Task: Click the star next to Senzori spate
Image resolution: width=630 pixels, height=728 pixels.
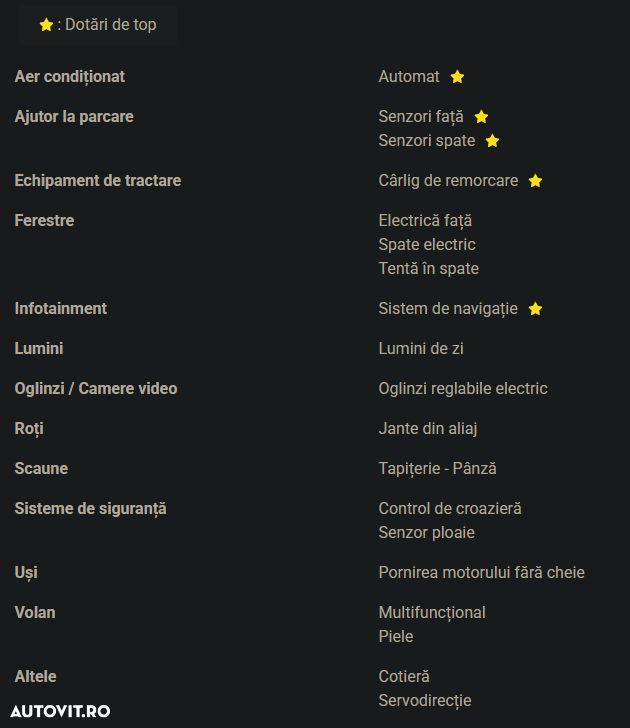Action: click(x=492, y=141)
